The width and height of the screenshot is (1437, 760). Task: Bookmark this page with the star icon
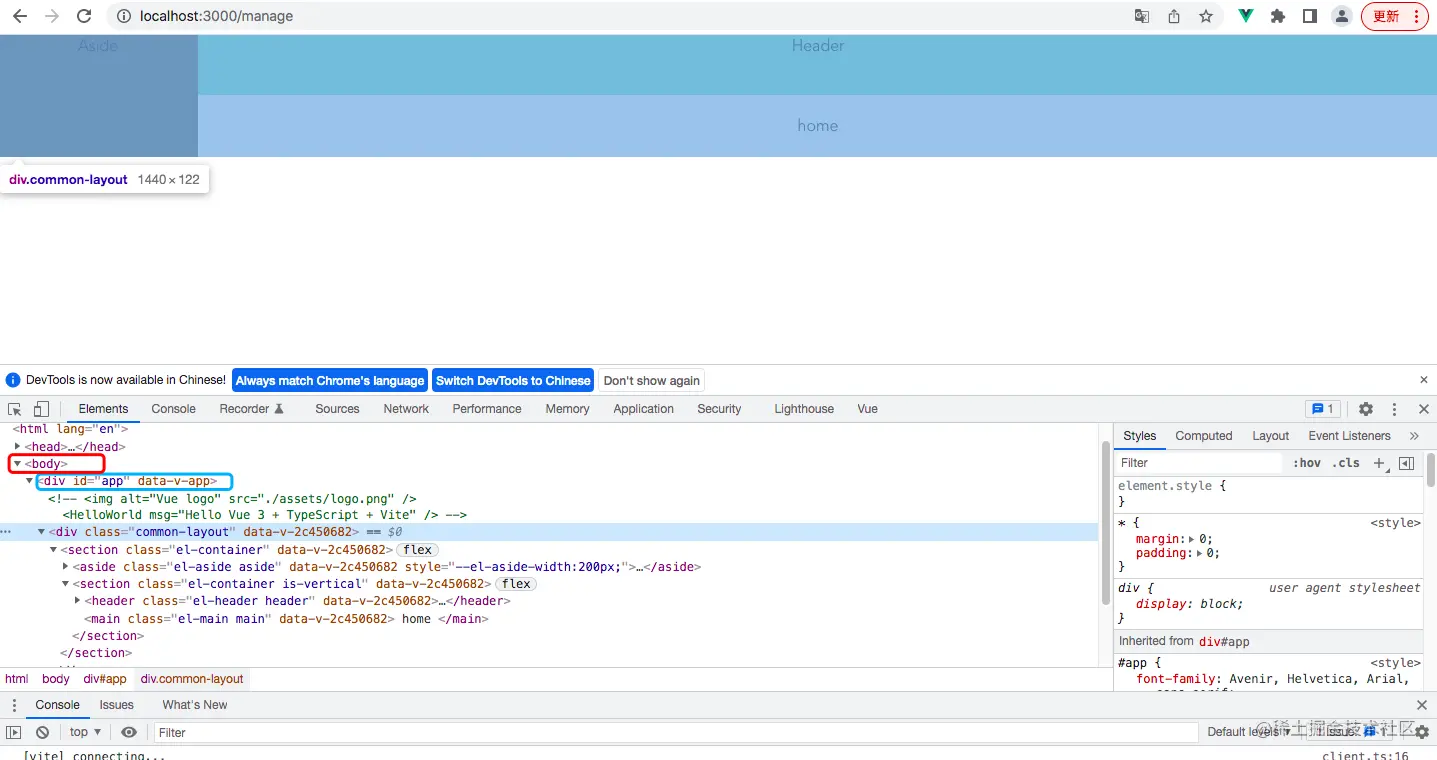(x=1206, y=16)
